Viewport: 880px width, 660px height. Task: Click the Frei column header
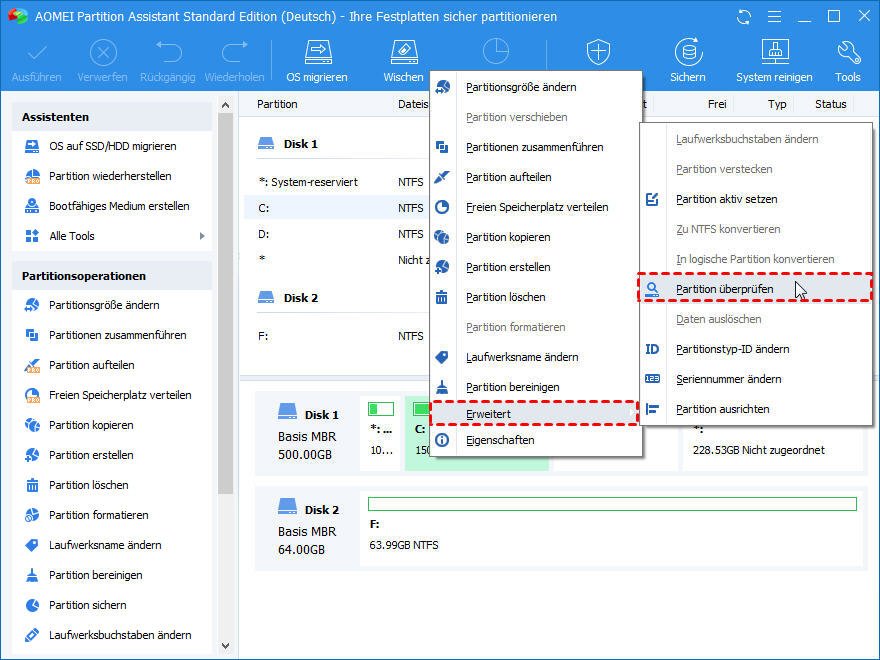pos(717,104)
